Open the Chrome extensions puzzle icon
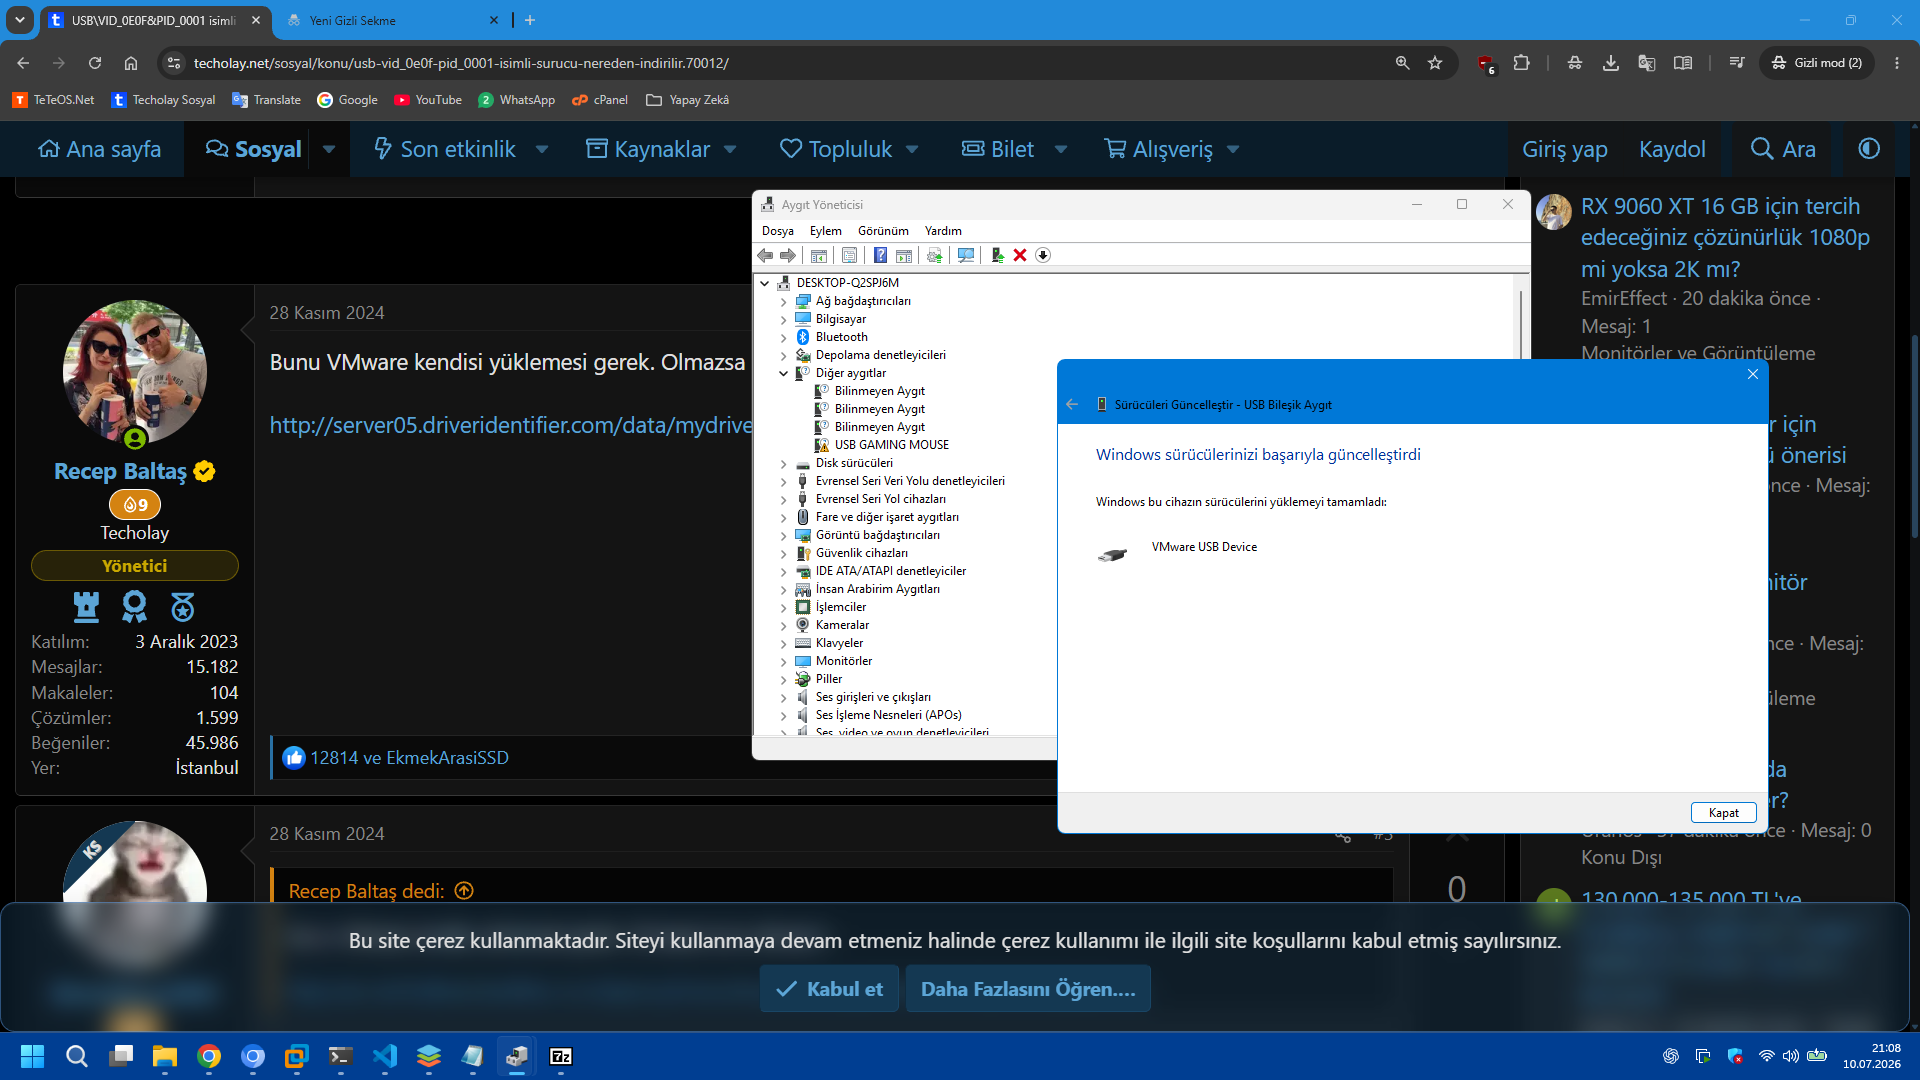 (x=1521, y=63)
